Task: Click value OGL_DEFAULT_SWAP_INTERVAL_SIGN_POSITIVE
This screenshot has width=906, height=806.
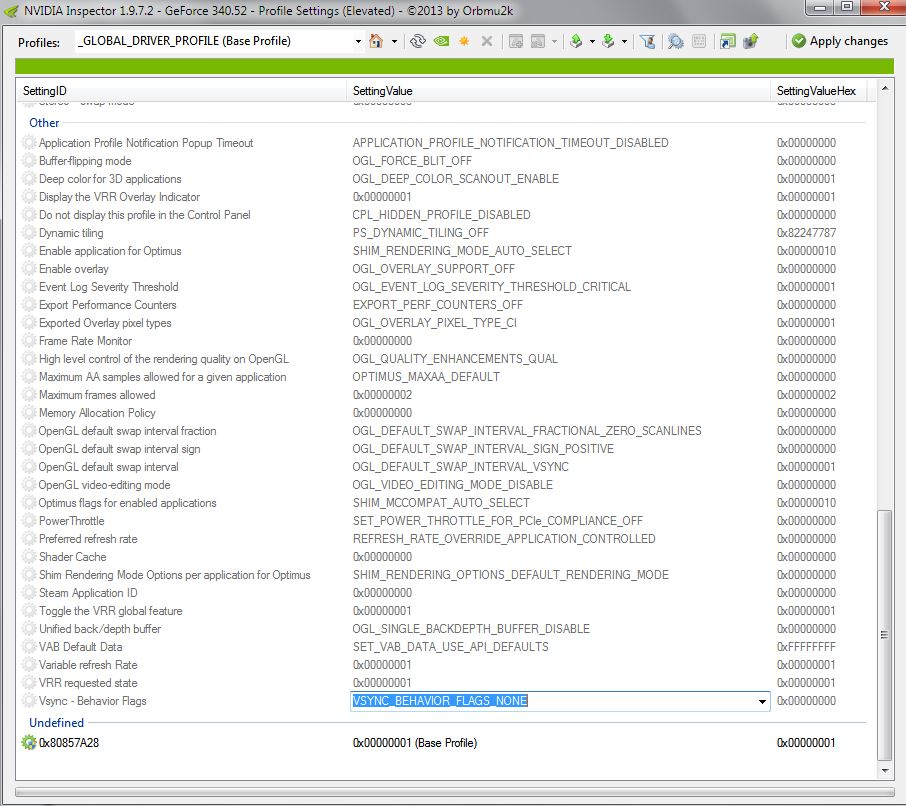Action: pos(483,449)
